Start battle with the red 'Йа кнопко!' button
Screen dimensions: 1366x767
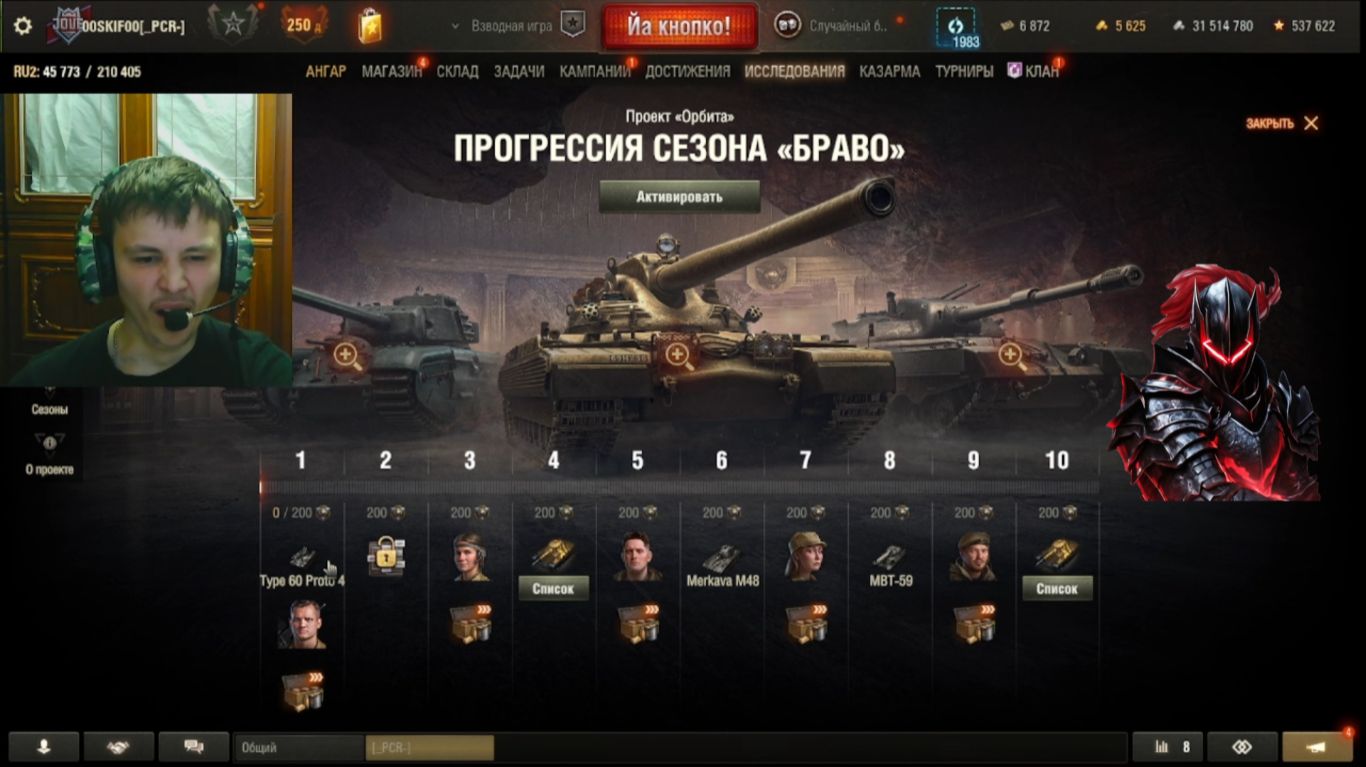coord(679,26)
